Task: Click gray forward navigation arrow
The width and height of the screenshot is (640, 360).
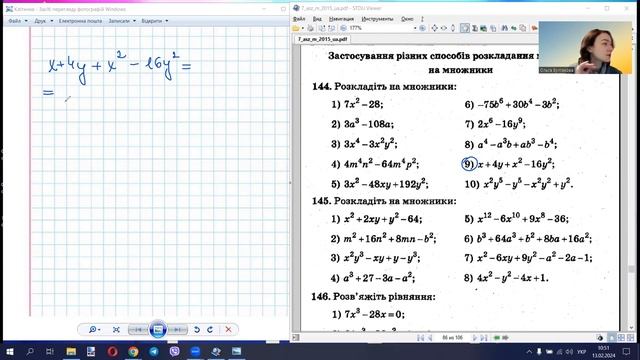Action: [x=505, y=338]
